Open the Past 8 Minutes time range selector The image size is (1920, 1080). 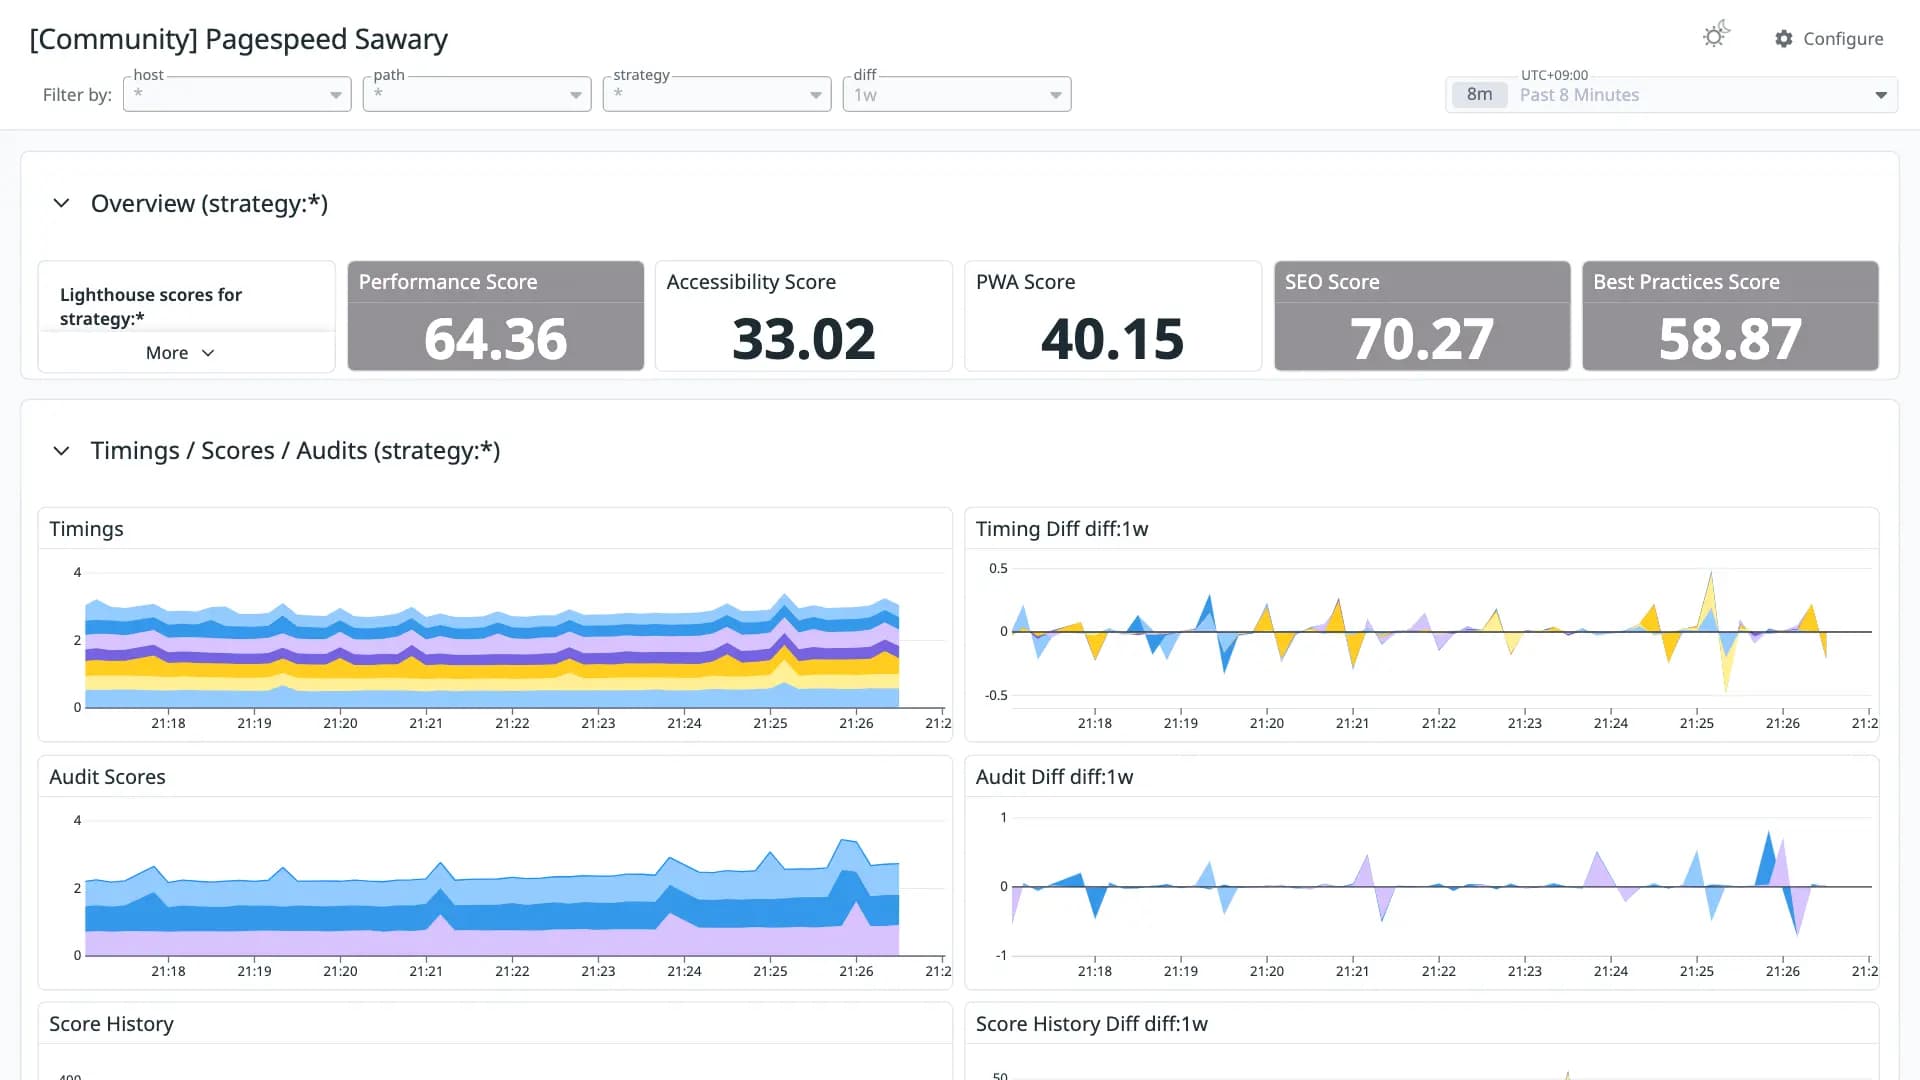[x=1671, y=94]
